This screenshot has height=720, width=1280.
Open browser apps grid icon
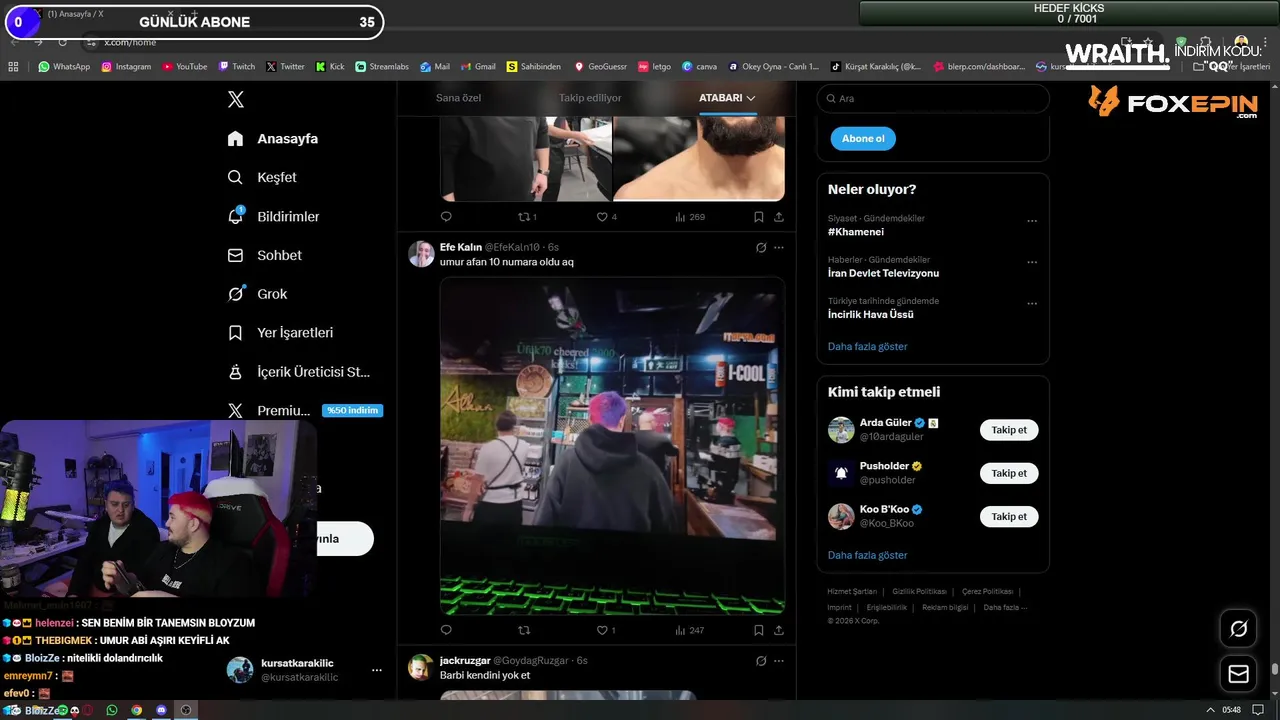[13, 67]
